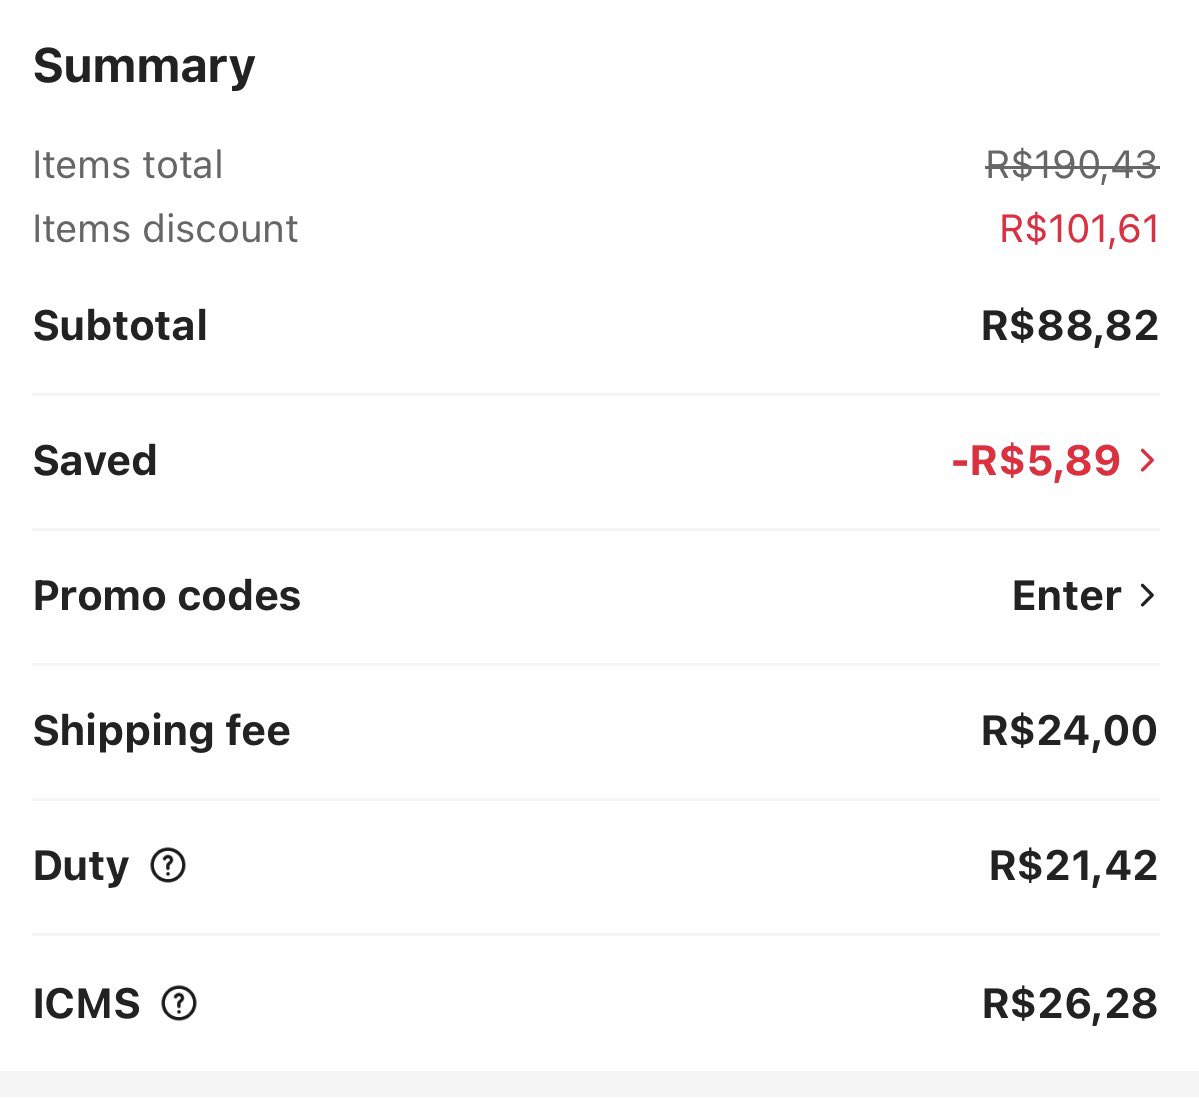Click the red -R$5,89 saved amount

pyautogui.click(x=1035, y=461)
